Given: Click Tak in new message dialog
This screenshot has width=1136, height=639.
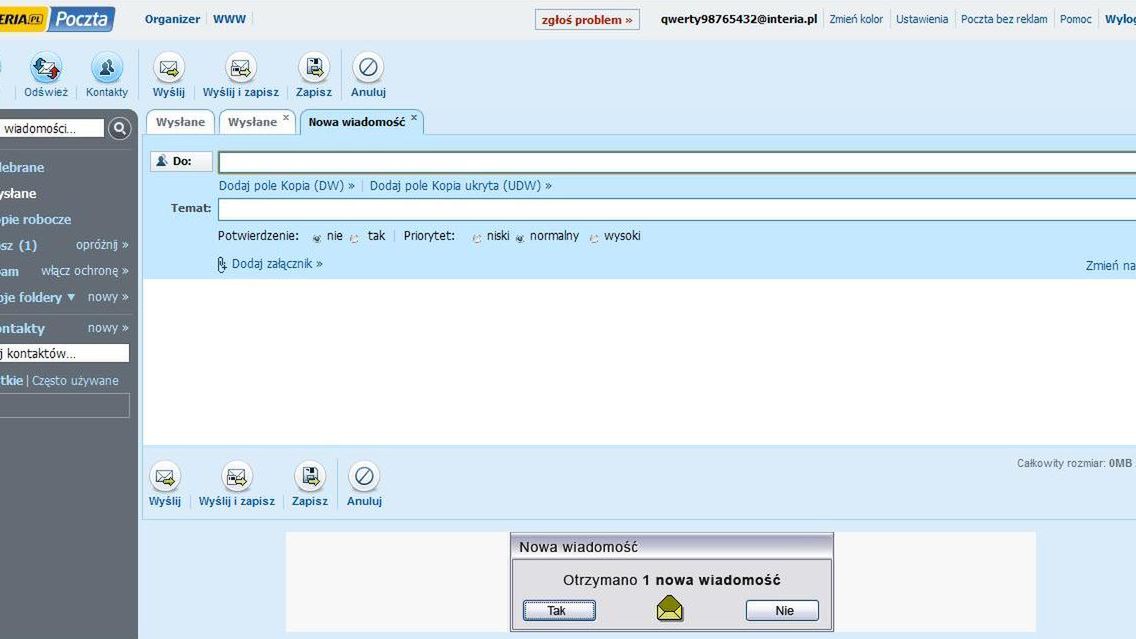Looking at the screenshot, I should click(x=559, y=610).
